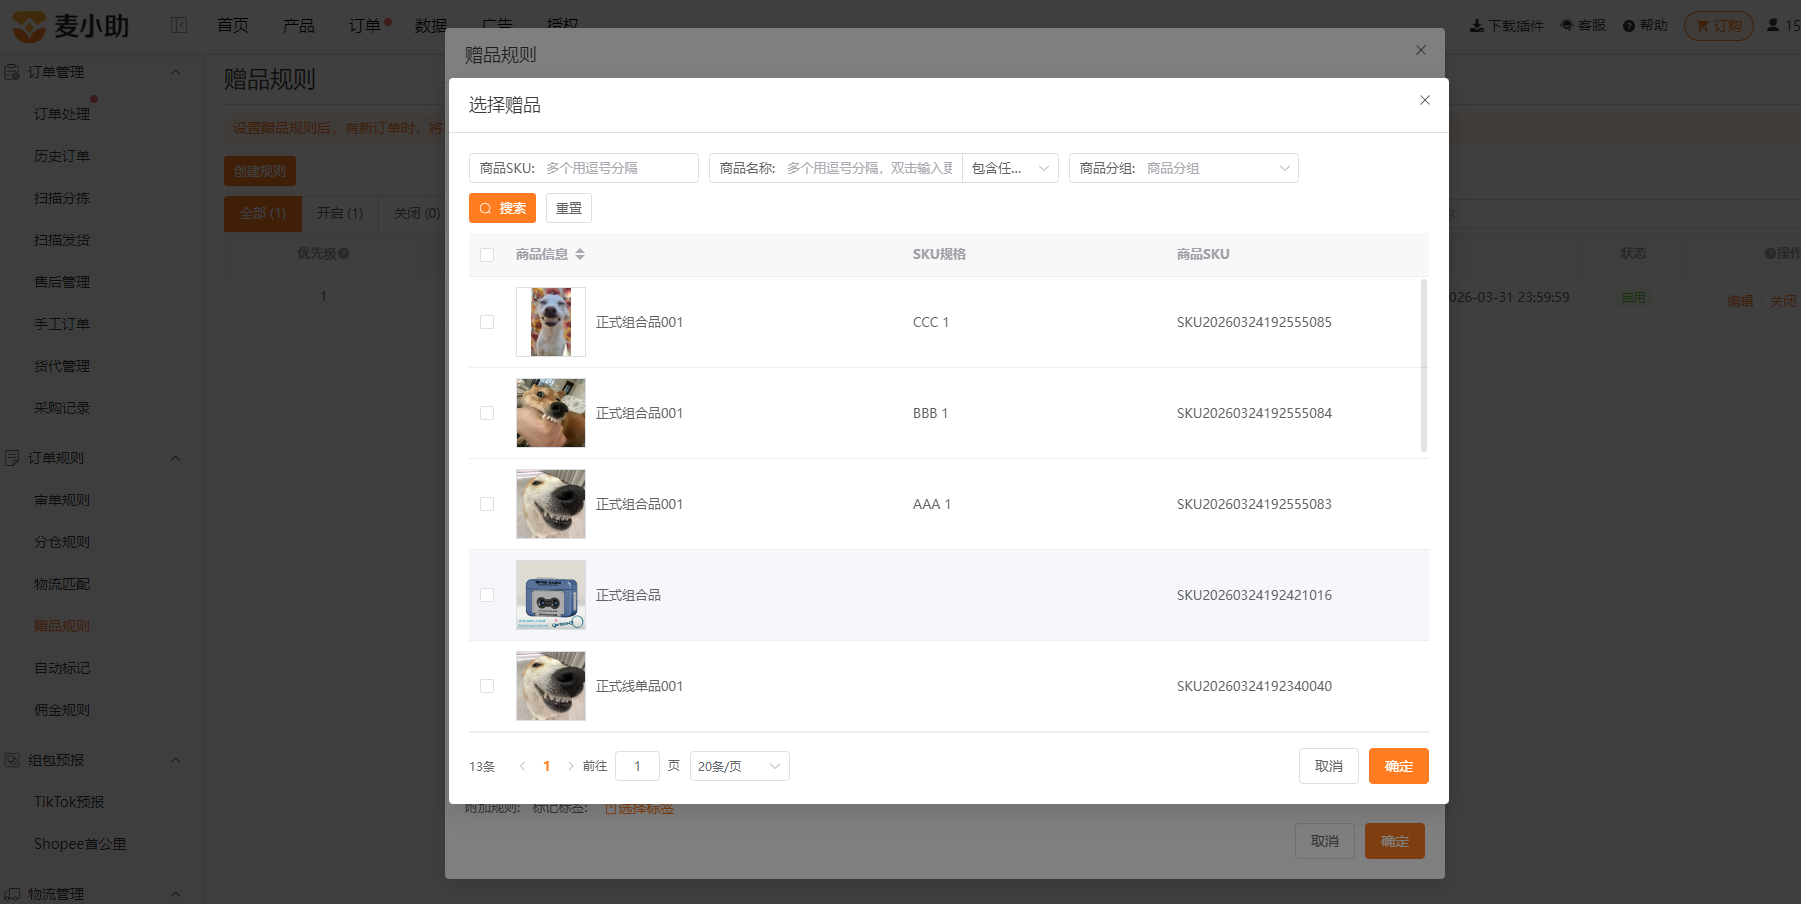Switch to 关闭 (0) tab
The width and height of the screenshot is (1801, 904).
tap(416, 213)
